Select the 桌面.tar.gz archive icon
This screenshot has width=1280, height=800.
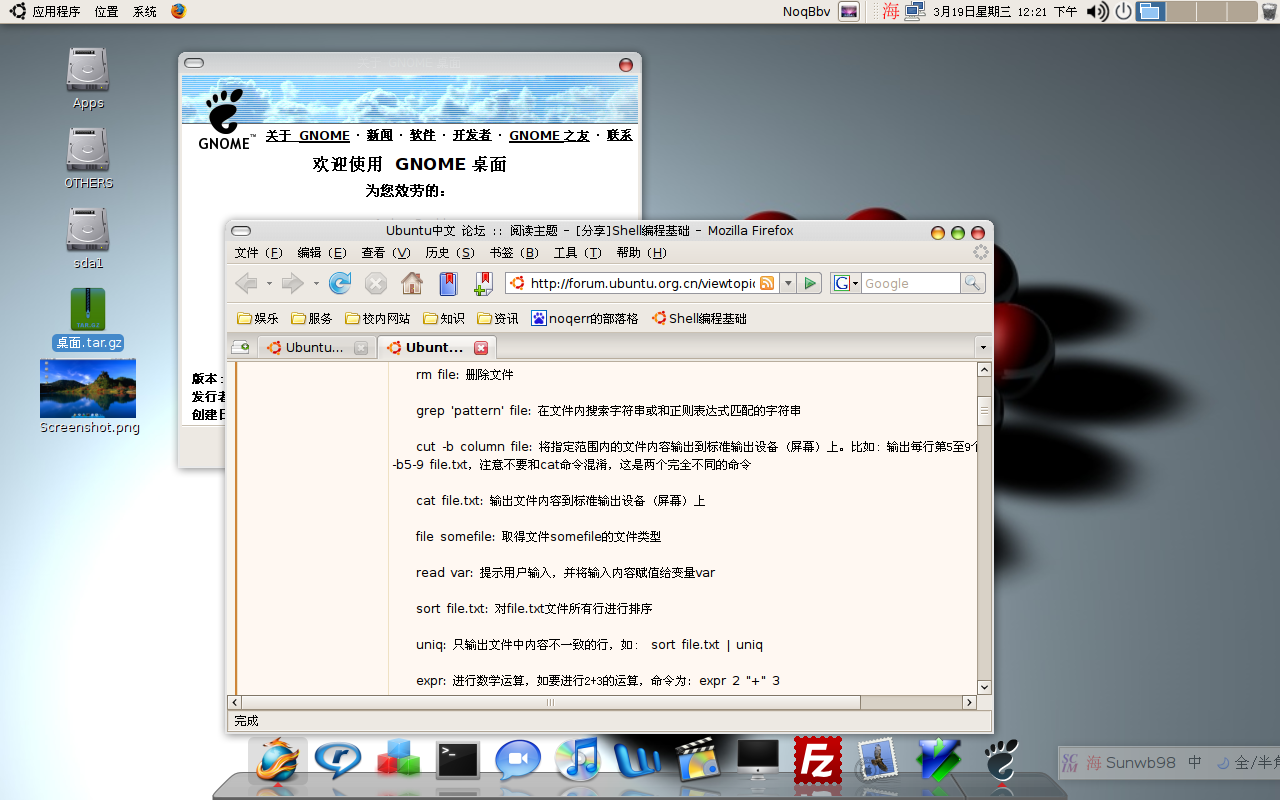tap(88, 319)
